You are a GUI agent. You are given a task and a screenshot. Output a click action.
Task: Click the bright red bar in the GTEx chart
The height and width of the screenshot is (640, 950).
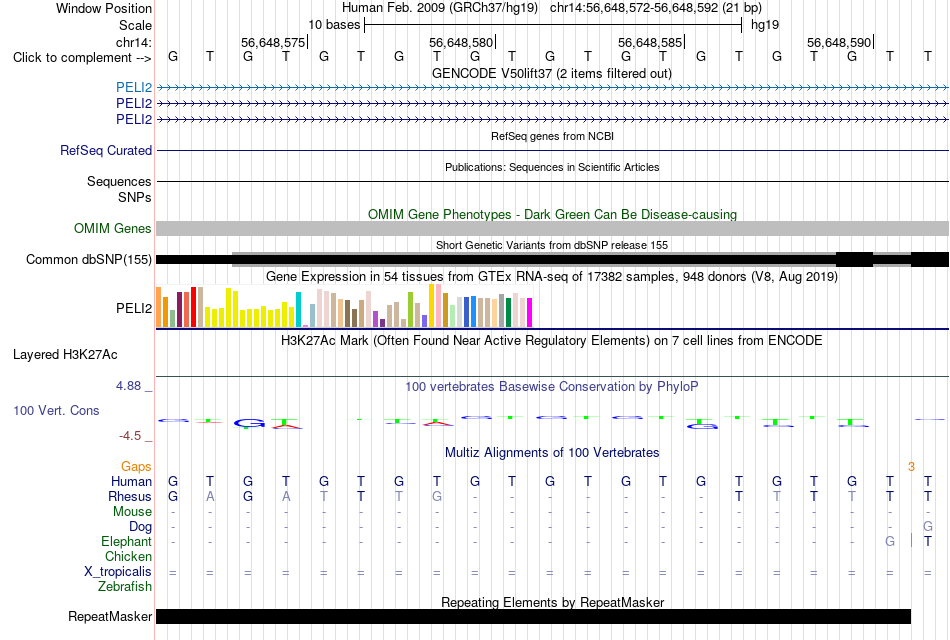(193, 307)
